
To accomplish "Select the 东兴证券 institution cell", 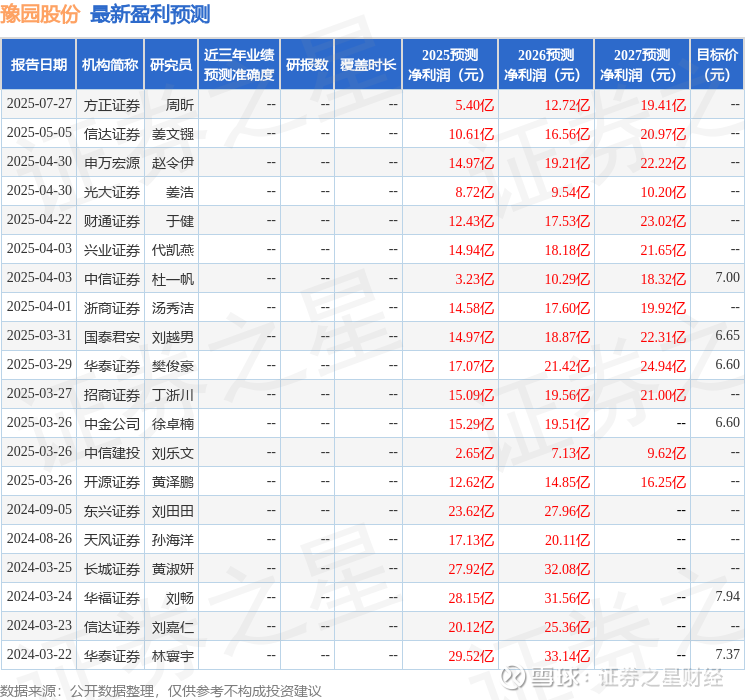I will click(112, 511).
